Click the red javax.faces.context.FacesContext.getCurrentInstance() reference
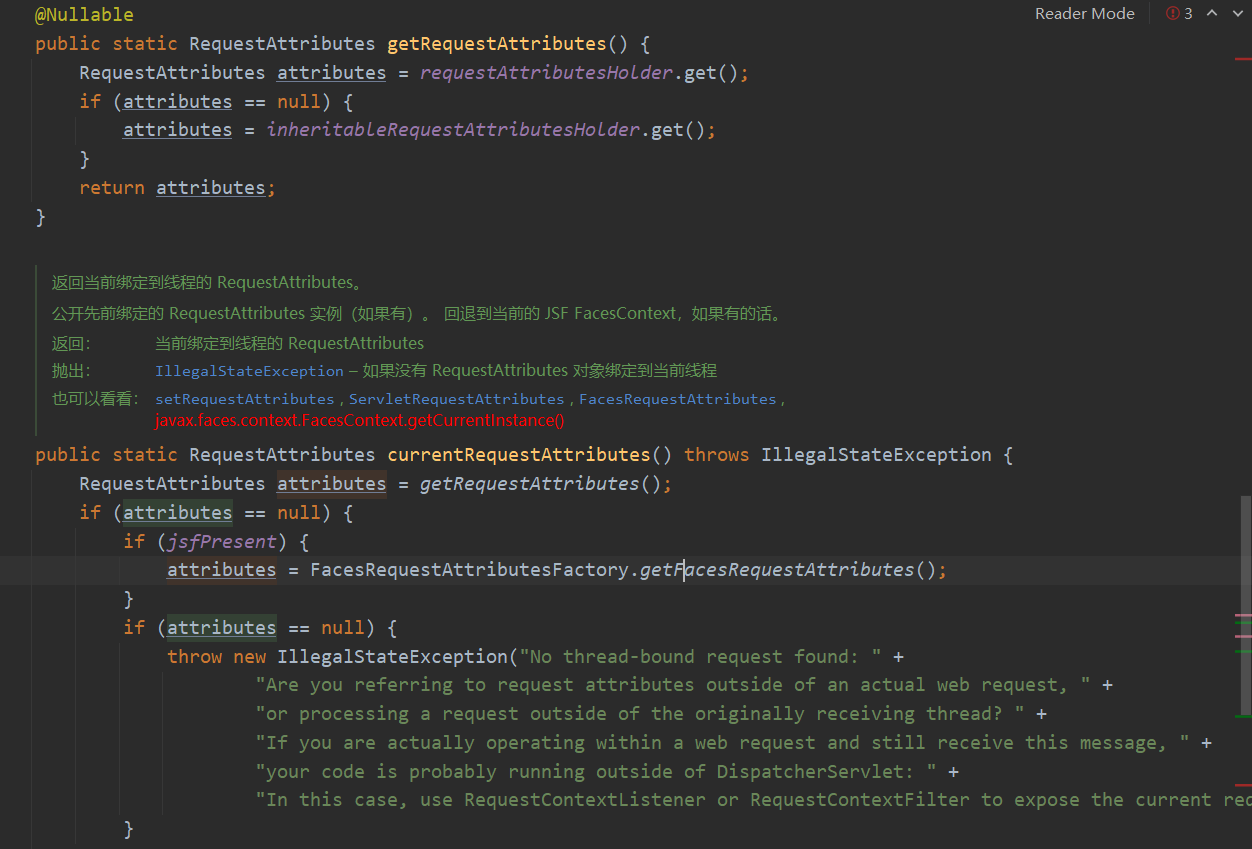Viewport: 1252px width, 849px height. (360, 421)
